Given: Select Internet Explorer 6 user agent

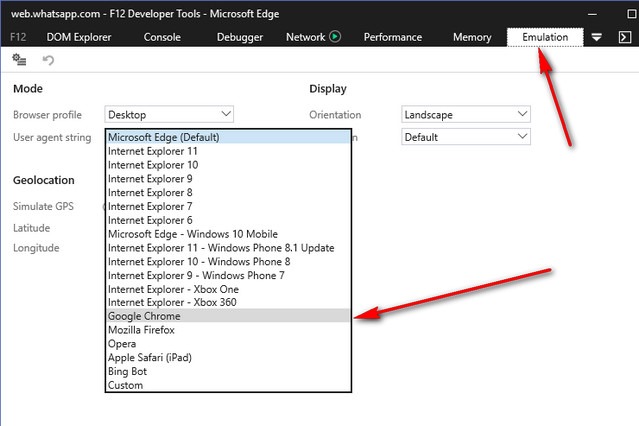Looking at the screenshot, I should [228, 221].
